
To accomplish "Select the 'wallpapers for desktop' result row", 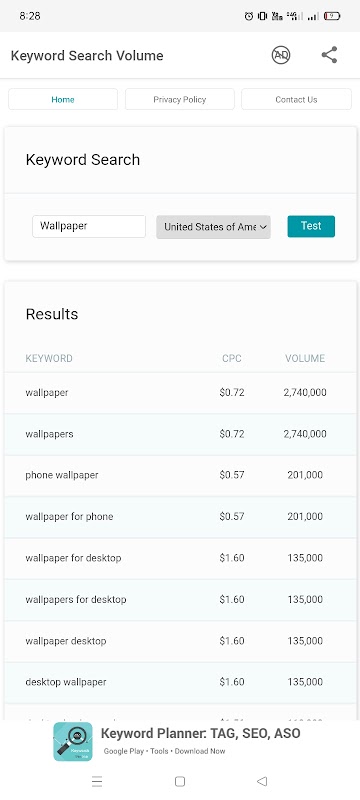I will (x=181, y=600).
